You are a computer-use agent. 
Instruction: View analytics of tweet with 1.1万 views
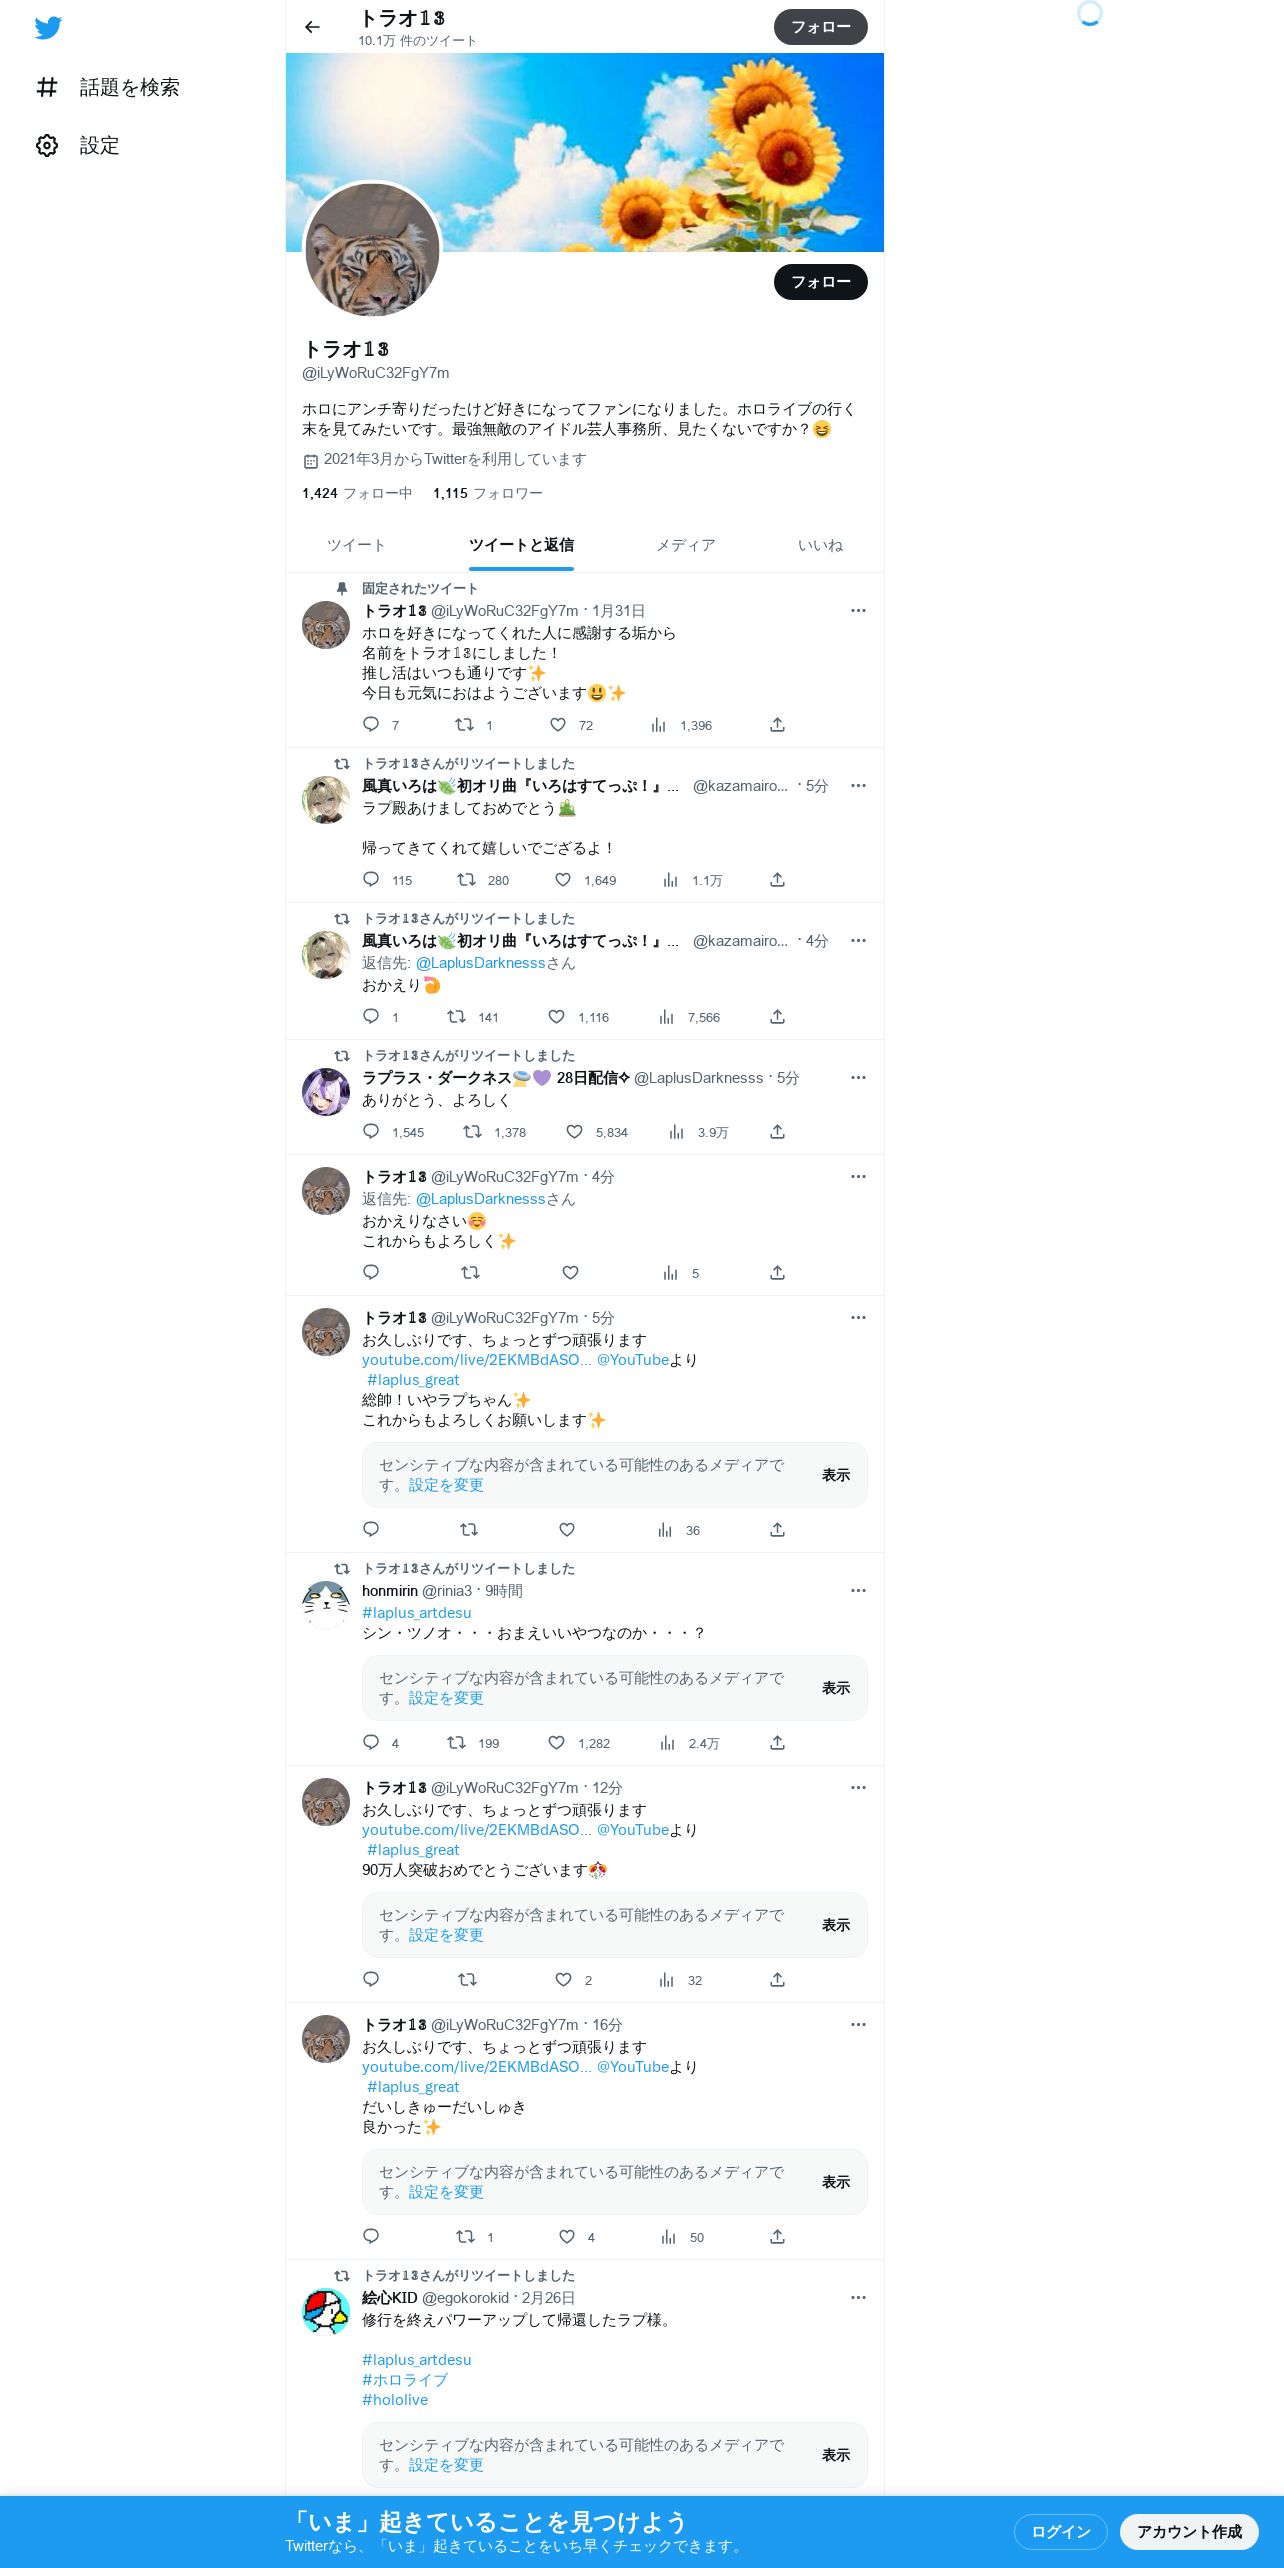(x=670, y=880)
